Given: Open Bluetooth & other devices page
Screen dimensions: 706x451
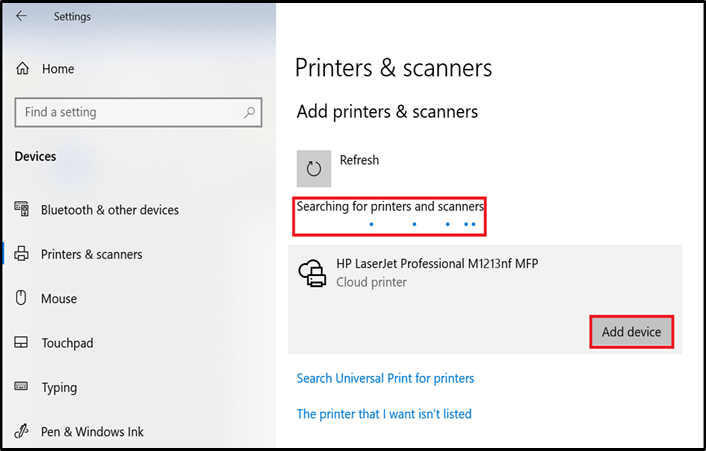Looking at the screenshot, I should (110, 210).
